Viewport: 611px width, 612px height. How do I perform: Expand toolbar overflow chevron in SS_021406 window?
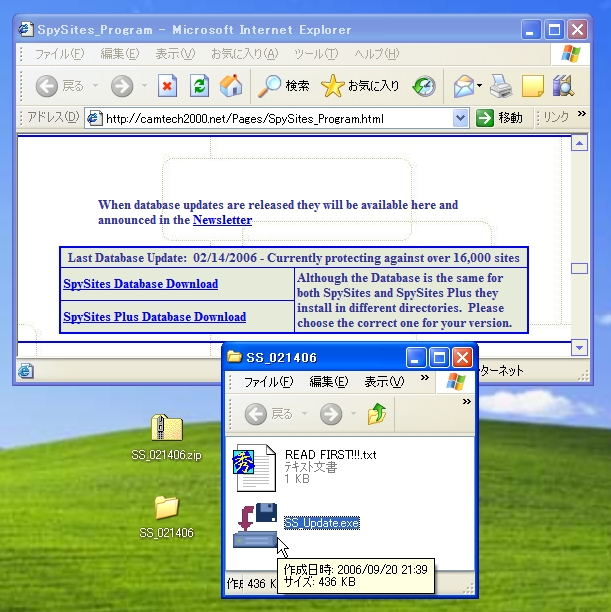(467, 401)
